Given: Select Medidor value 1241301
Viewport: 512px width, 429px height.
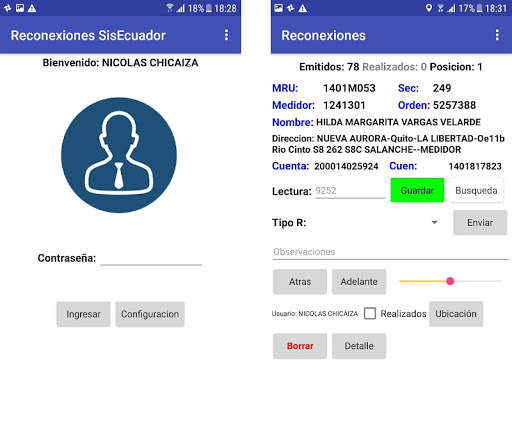Looking at the screenshot, I should click(344, 105).
